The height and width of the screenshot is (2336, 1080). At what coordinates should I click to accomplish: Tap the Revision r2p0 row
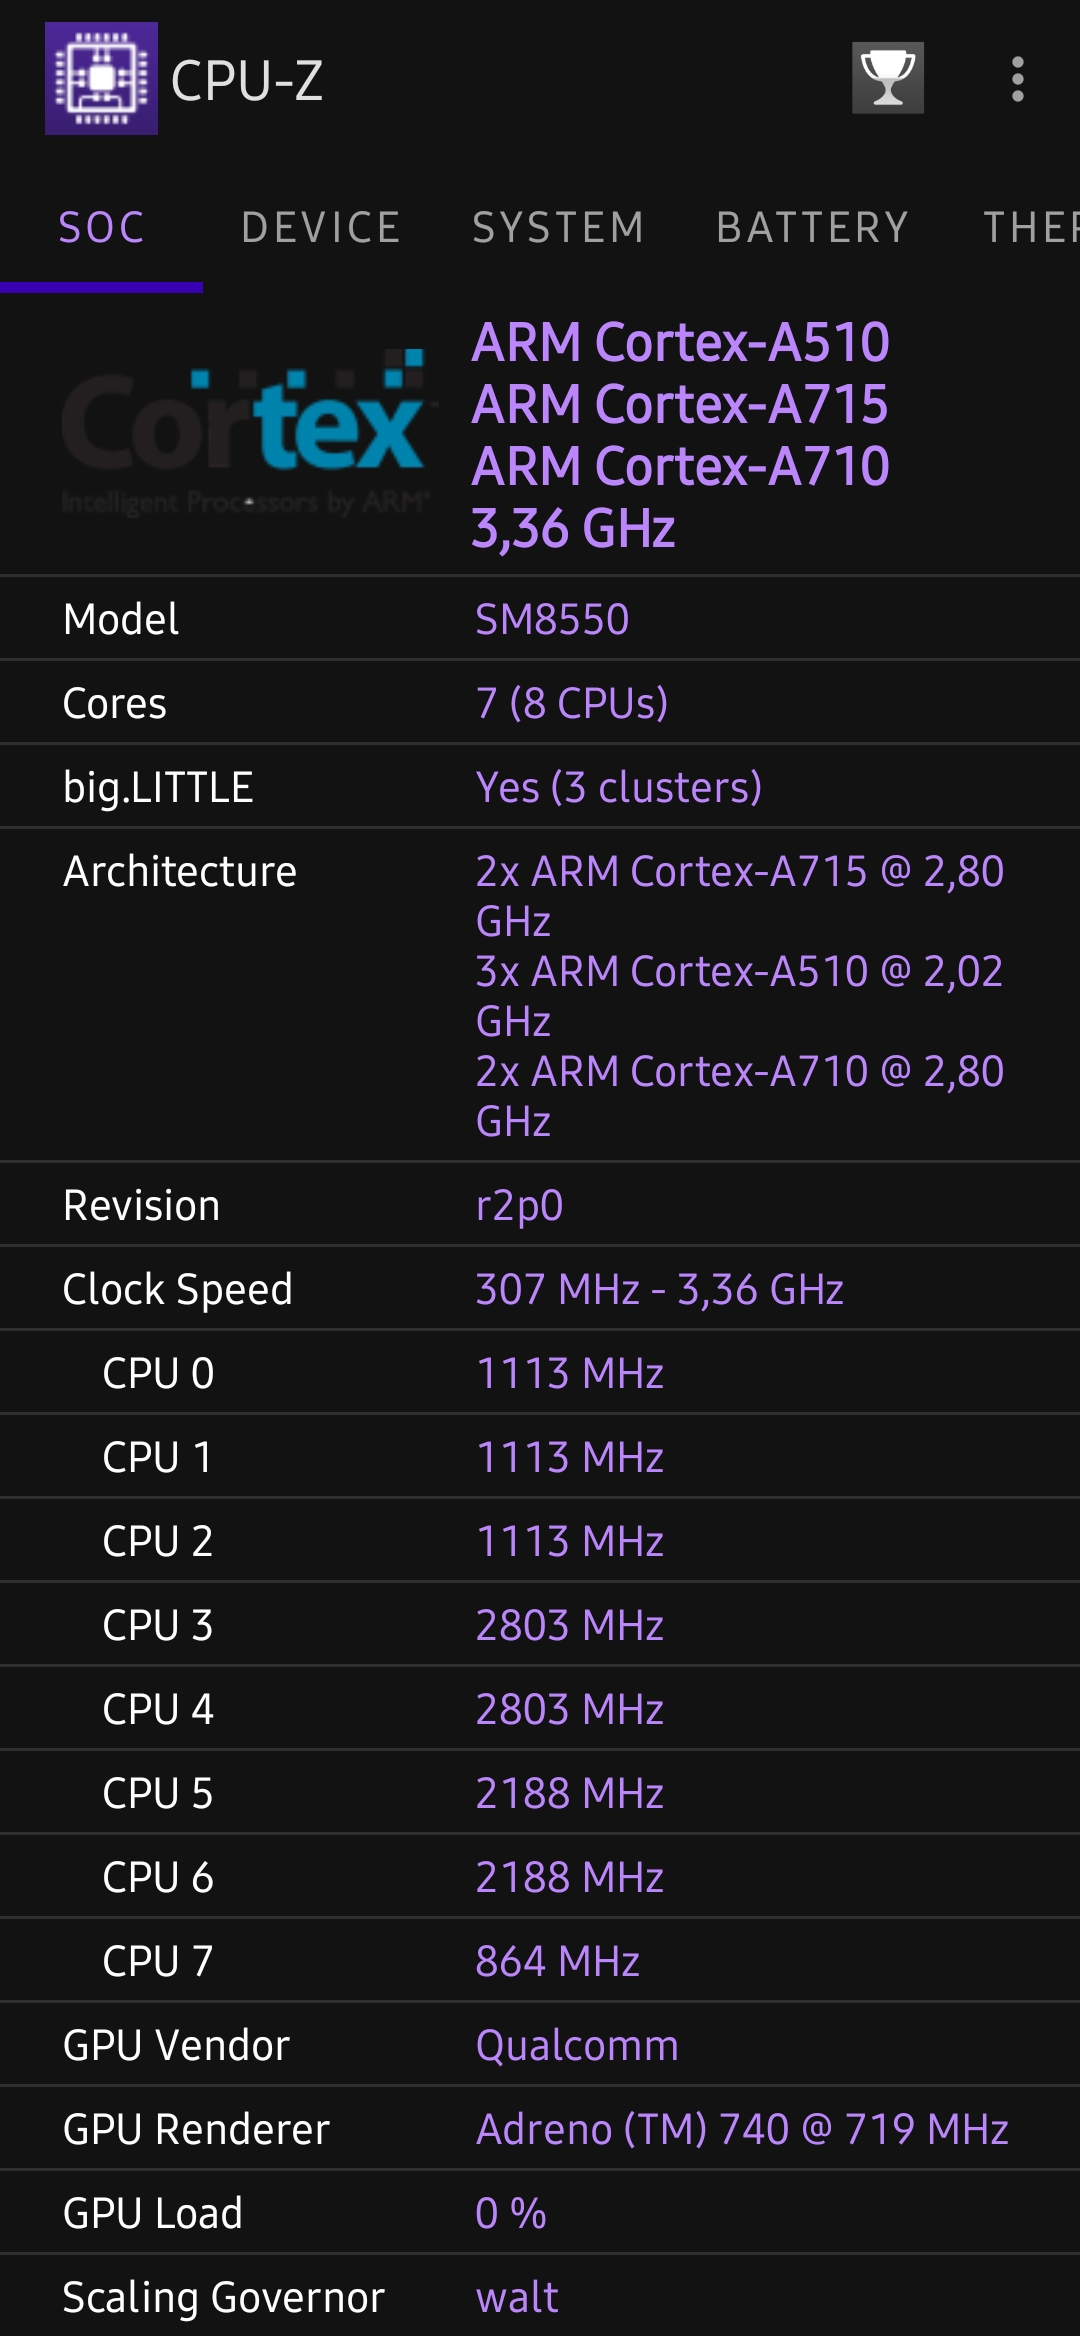pyautogui.click(x=540, y=1205)
